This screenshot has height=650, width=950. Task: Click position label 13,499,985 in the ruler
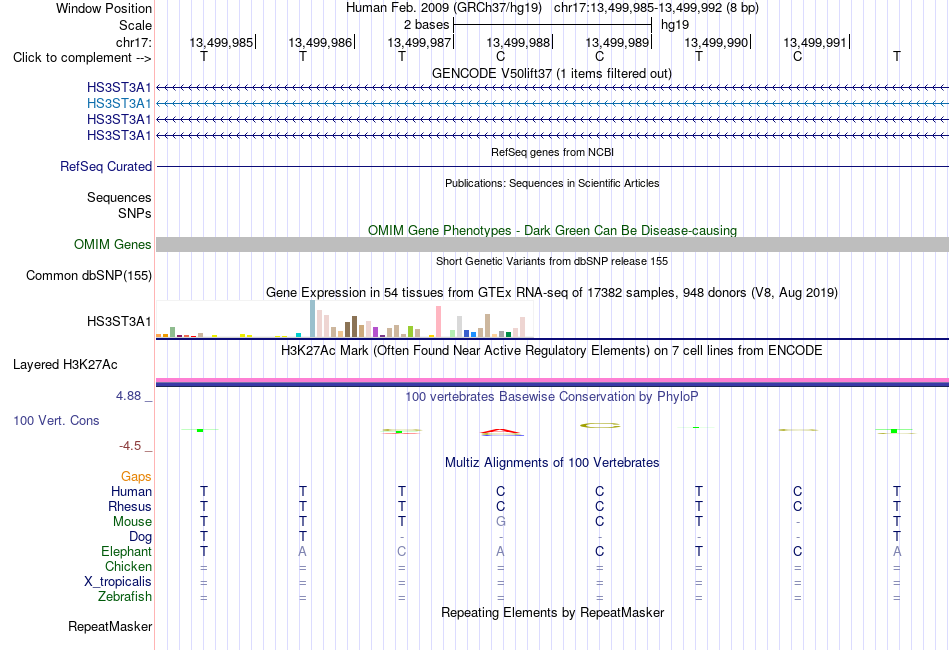point(221,42)
